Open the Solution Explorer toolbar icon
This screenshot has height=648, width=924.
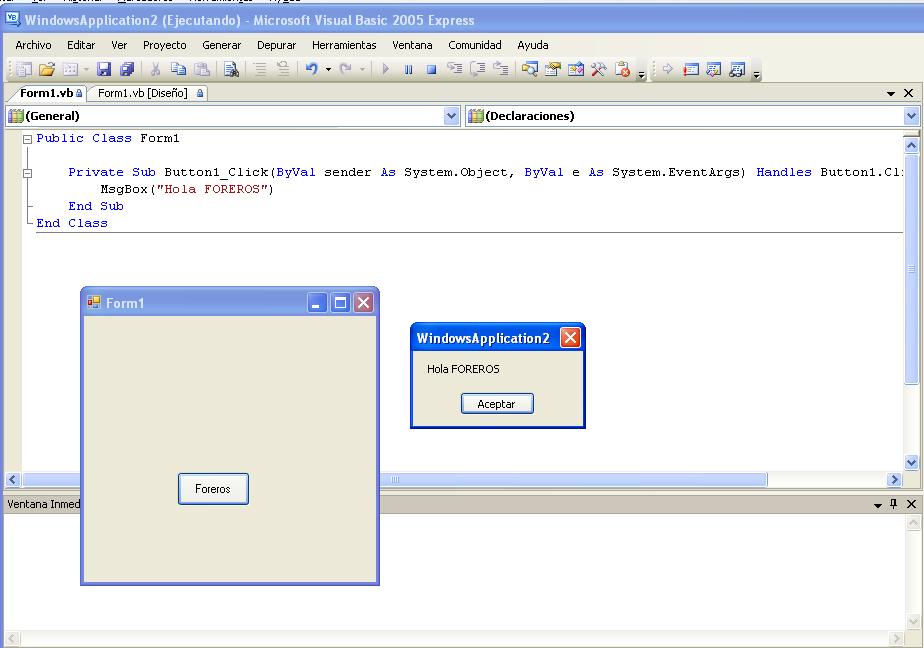[x=529, y=70]
